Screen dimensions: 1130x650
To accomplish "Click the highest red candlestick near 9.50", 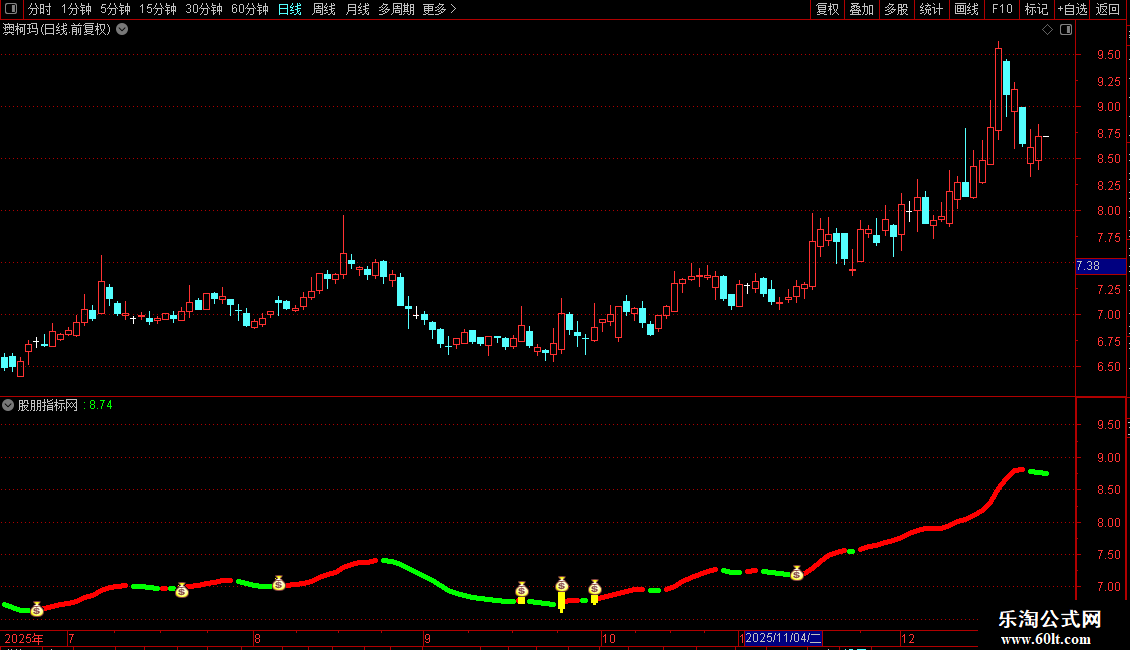I will point(998,90).
